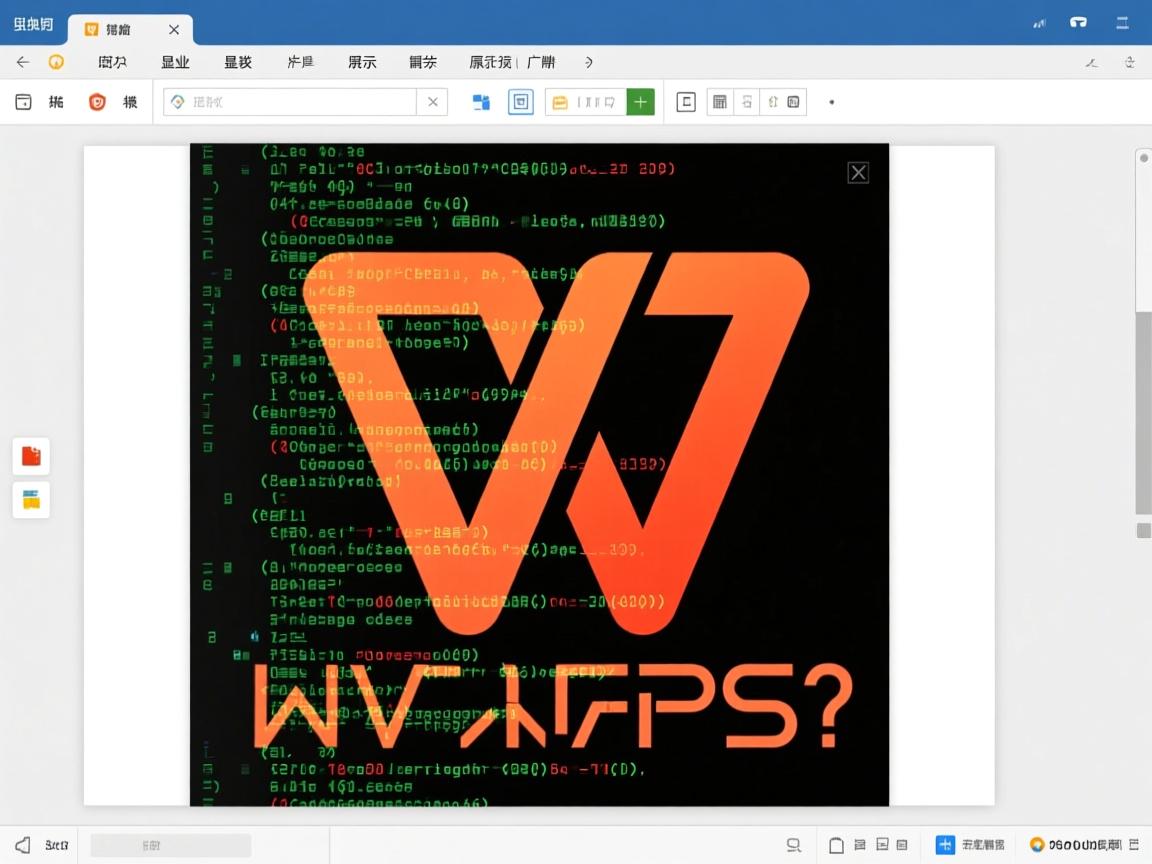Click the WPS security shield icon in toolbar
This screenshot has width=1152, height=864.
coord(95,101)
